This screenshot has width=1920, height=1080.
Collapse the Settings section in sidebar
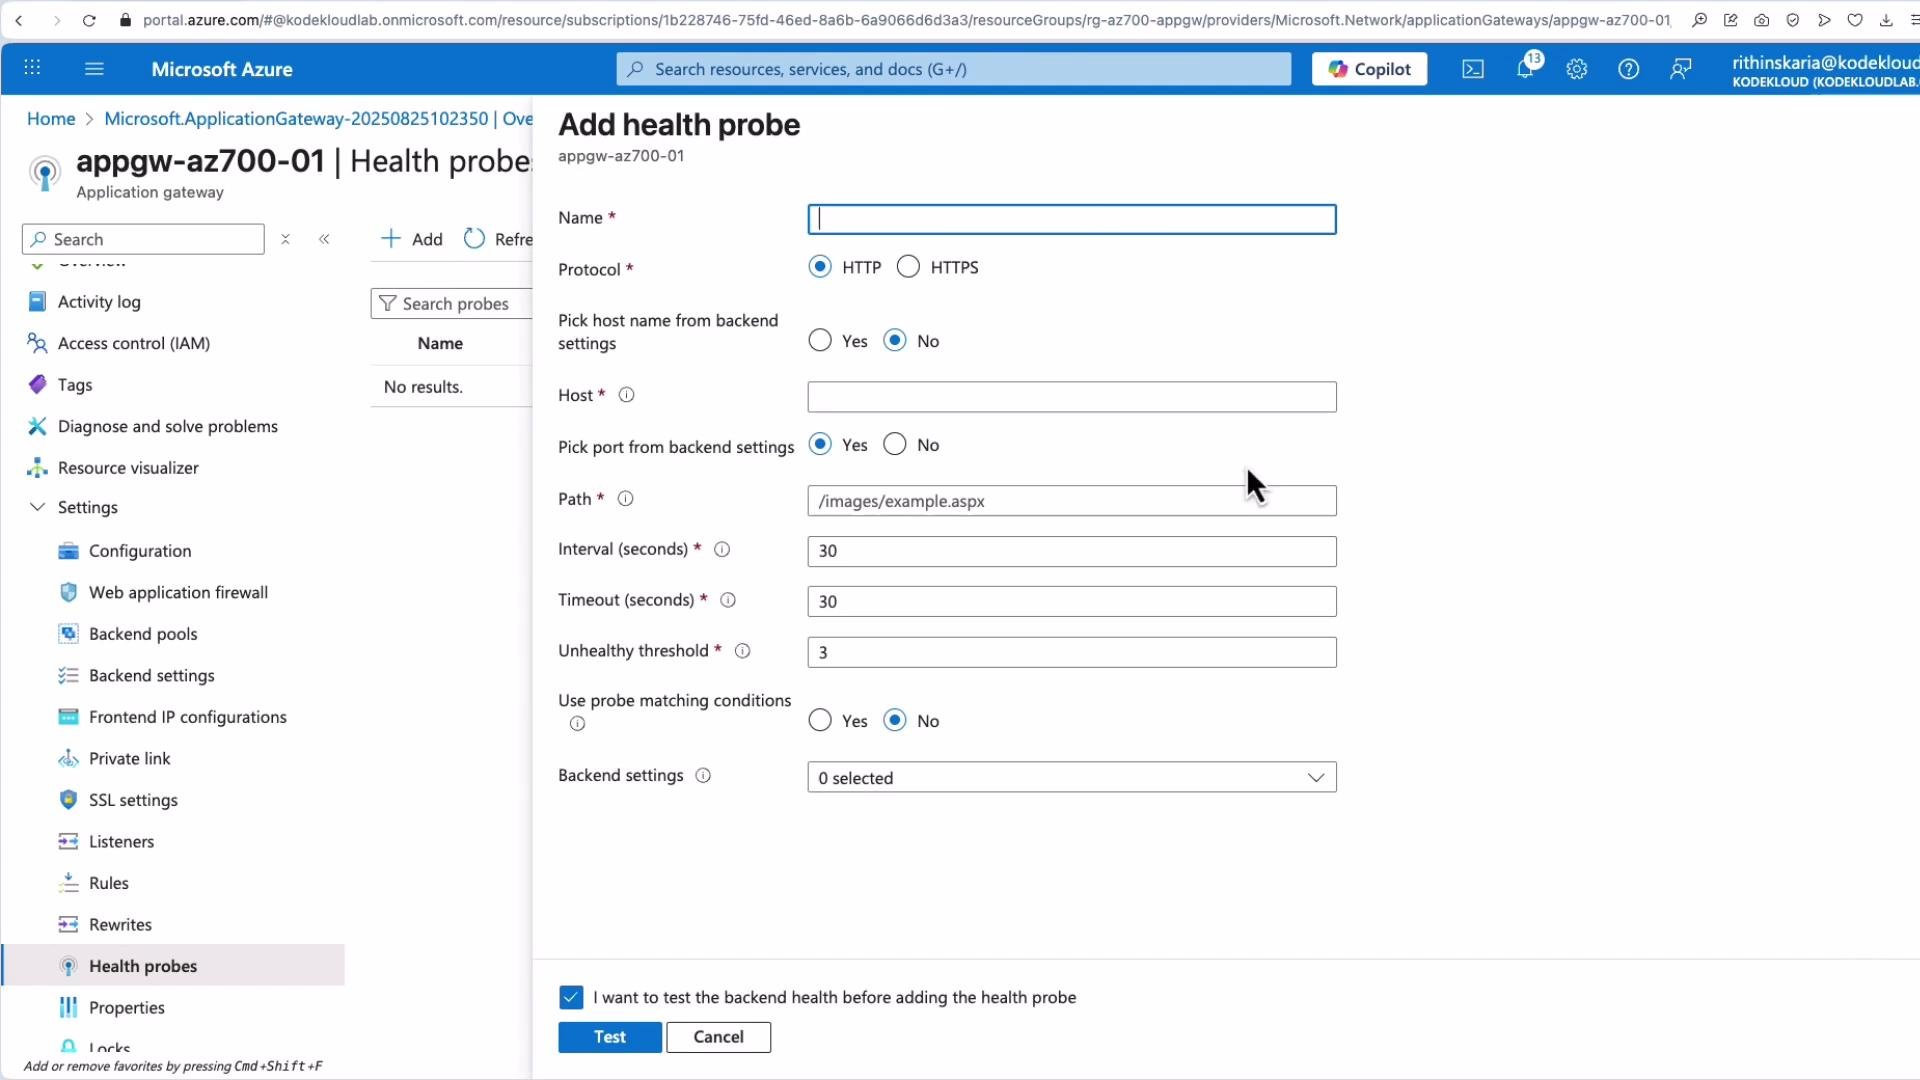tap(38, 507)
